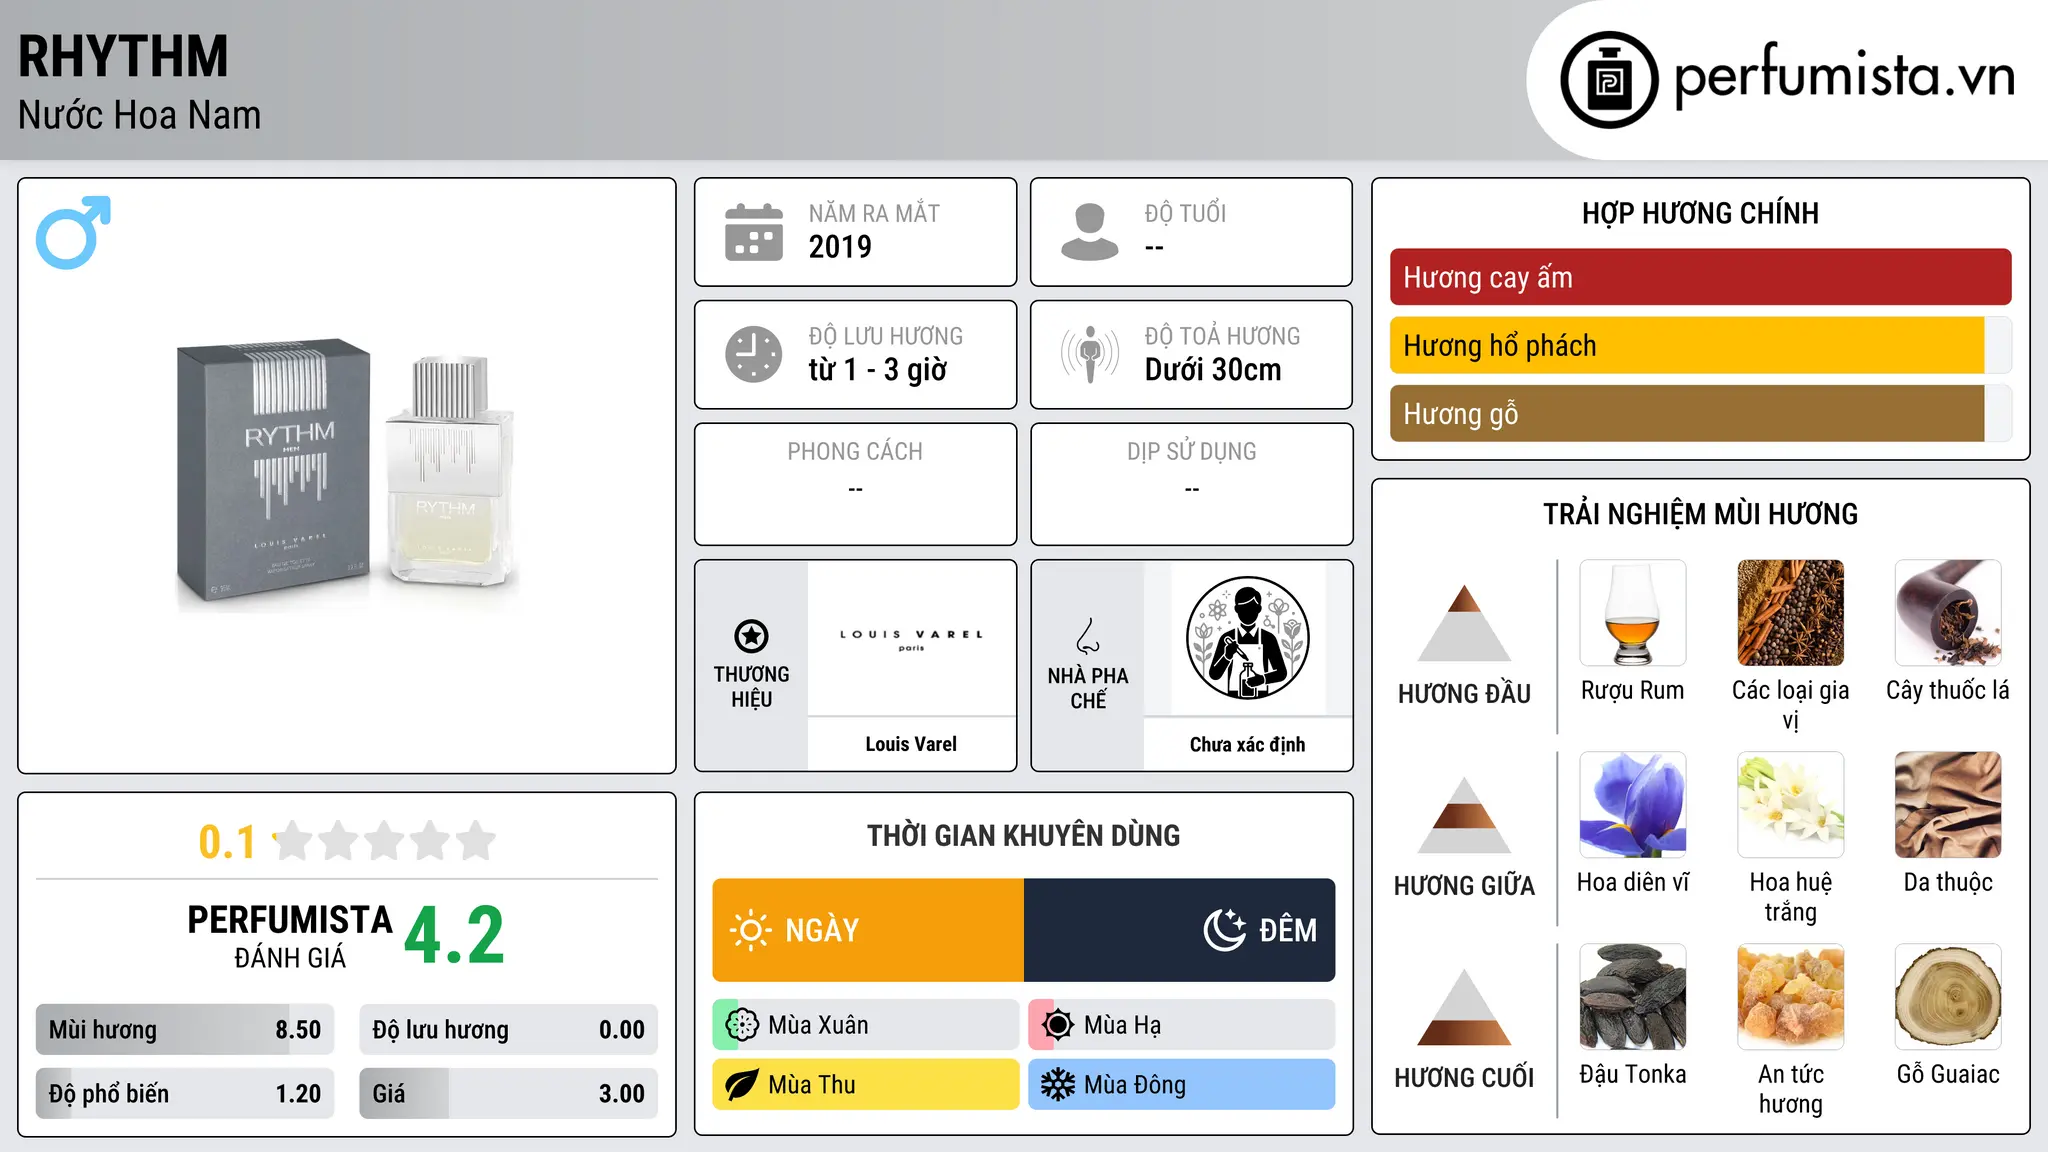Screen dimensions: 2048x1152
Task: Click the calendar icon beside Năm ra mắt
Action: tap(754, 232)
